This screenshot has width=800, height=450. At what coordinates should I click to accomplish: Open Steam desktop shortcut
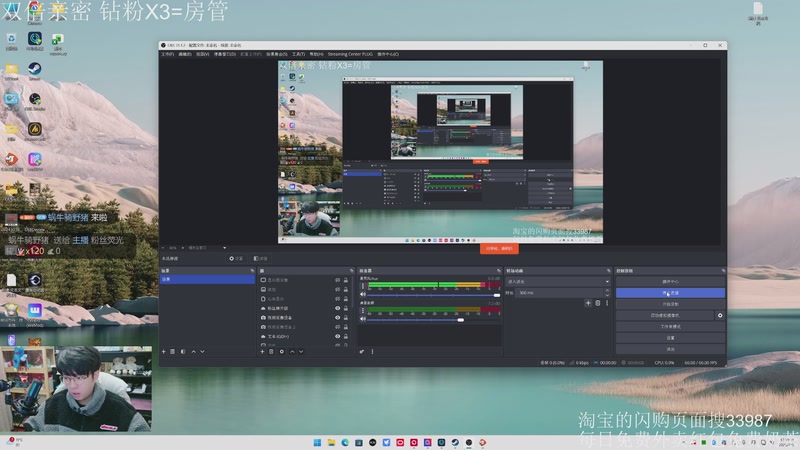point(35,70)
